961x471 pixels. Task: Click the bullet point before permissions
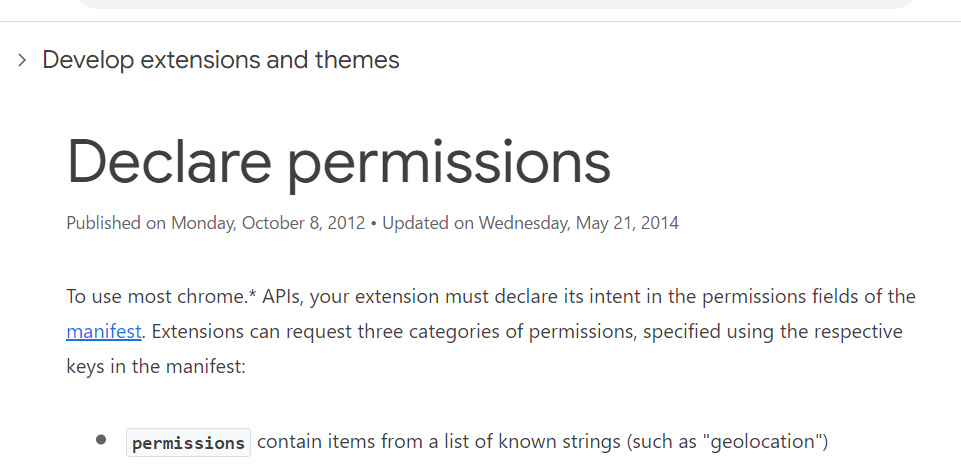tap(101, 440)
